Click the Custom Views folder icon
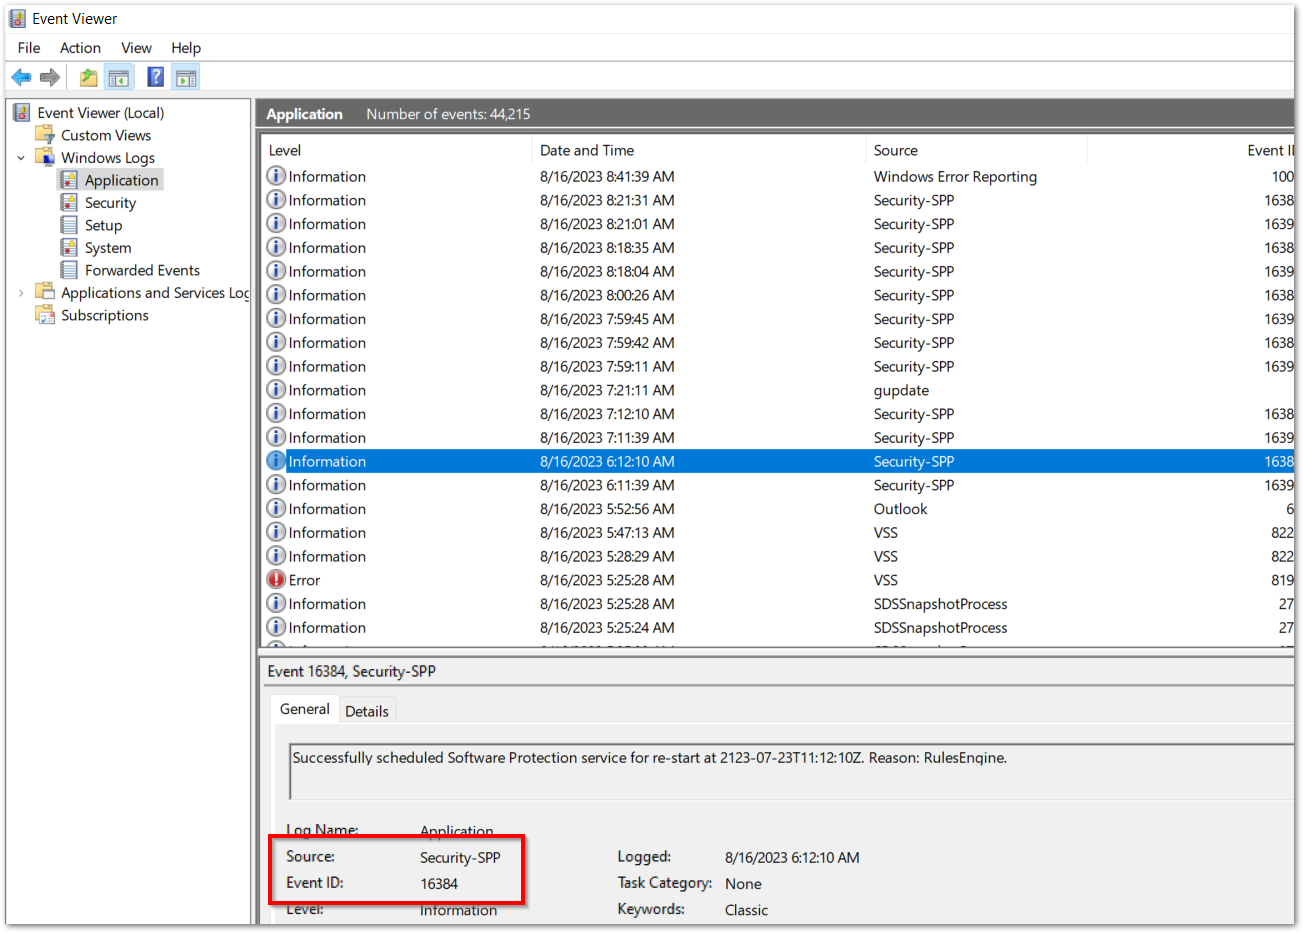Image resolution: width=1303 pixels, height=933 pixels. 45,134
